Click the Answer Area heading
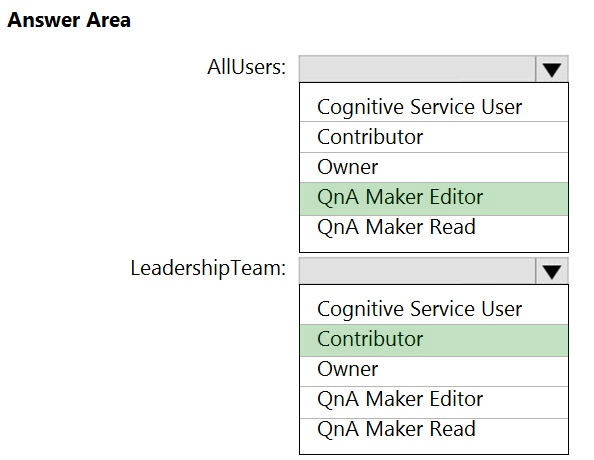The height and width of the screenshot is (460, 594). 69,20
